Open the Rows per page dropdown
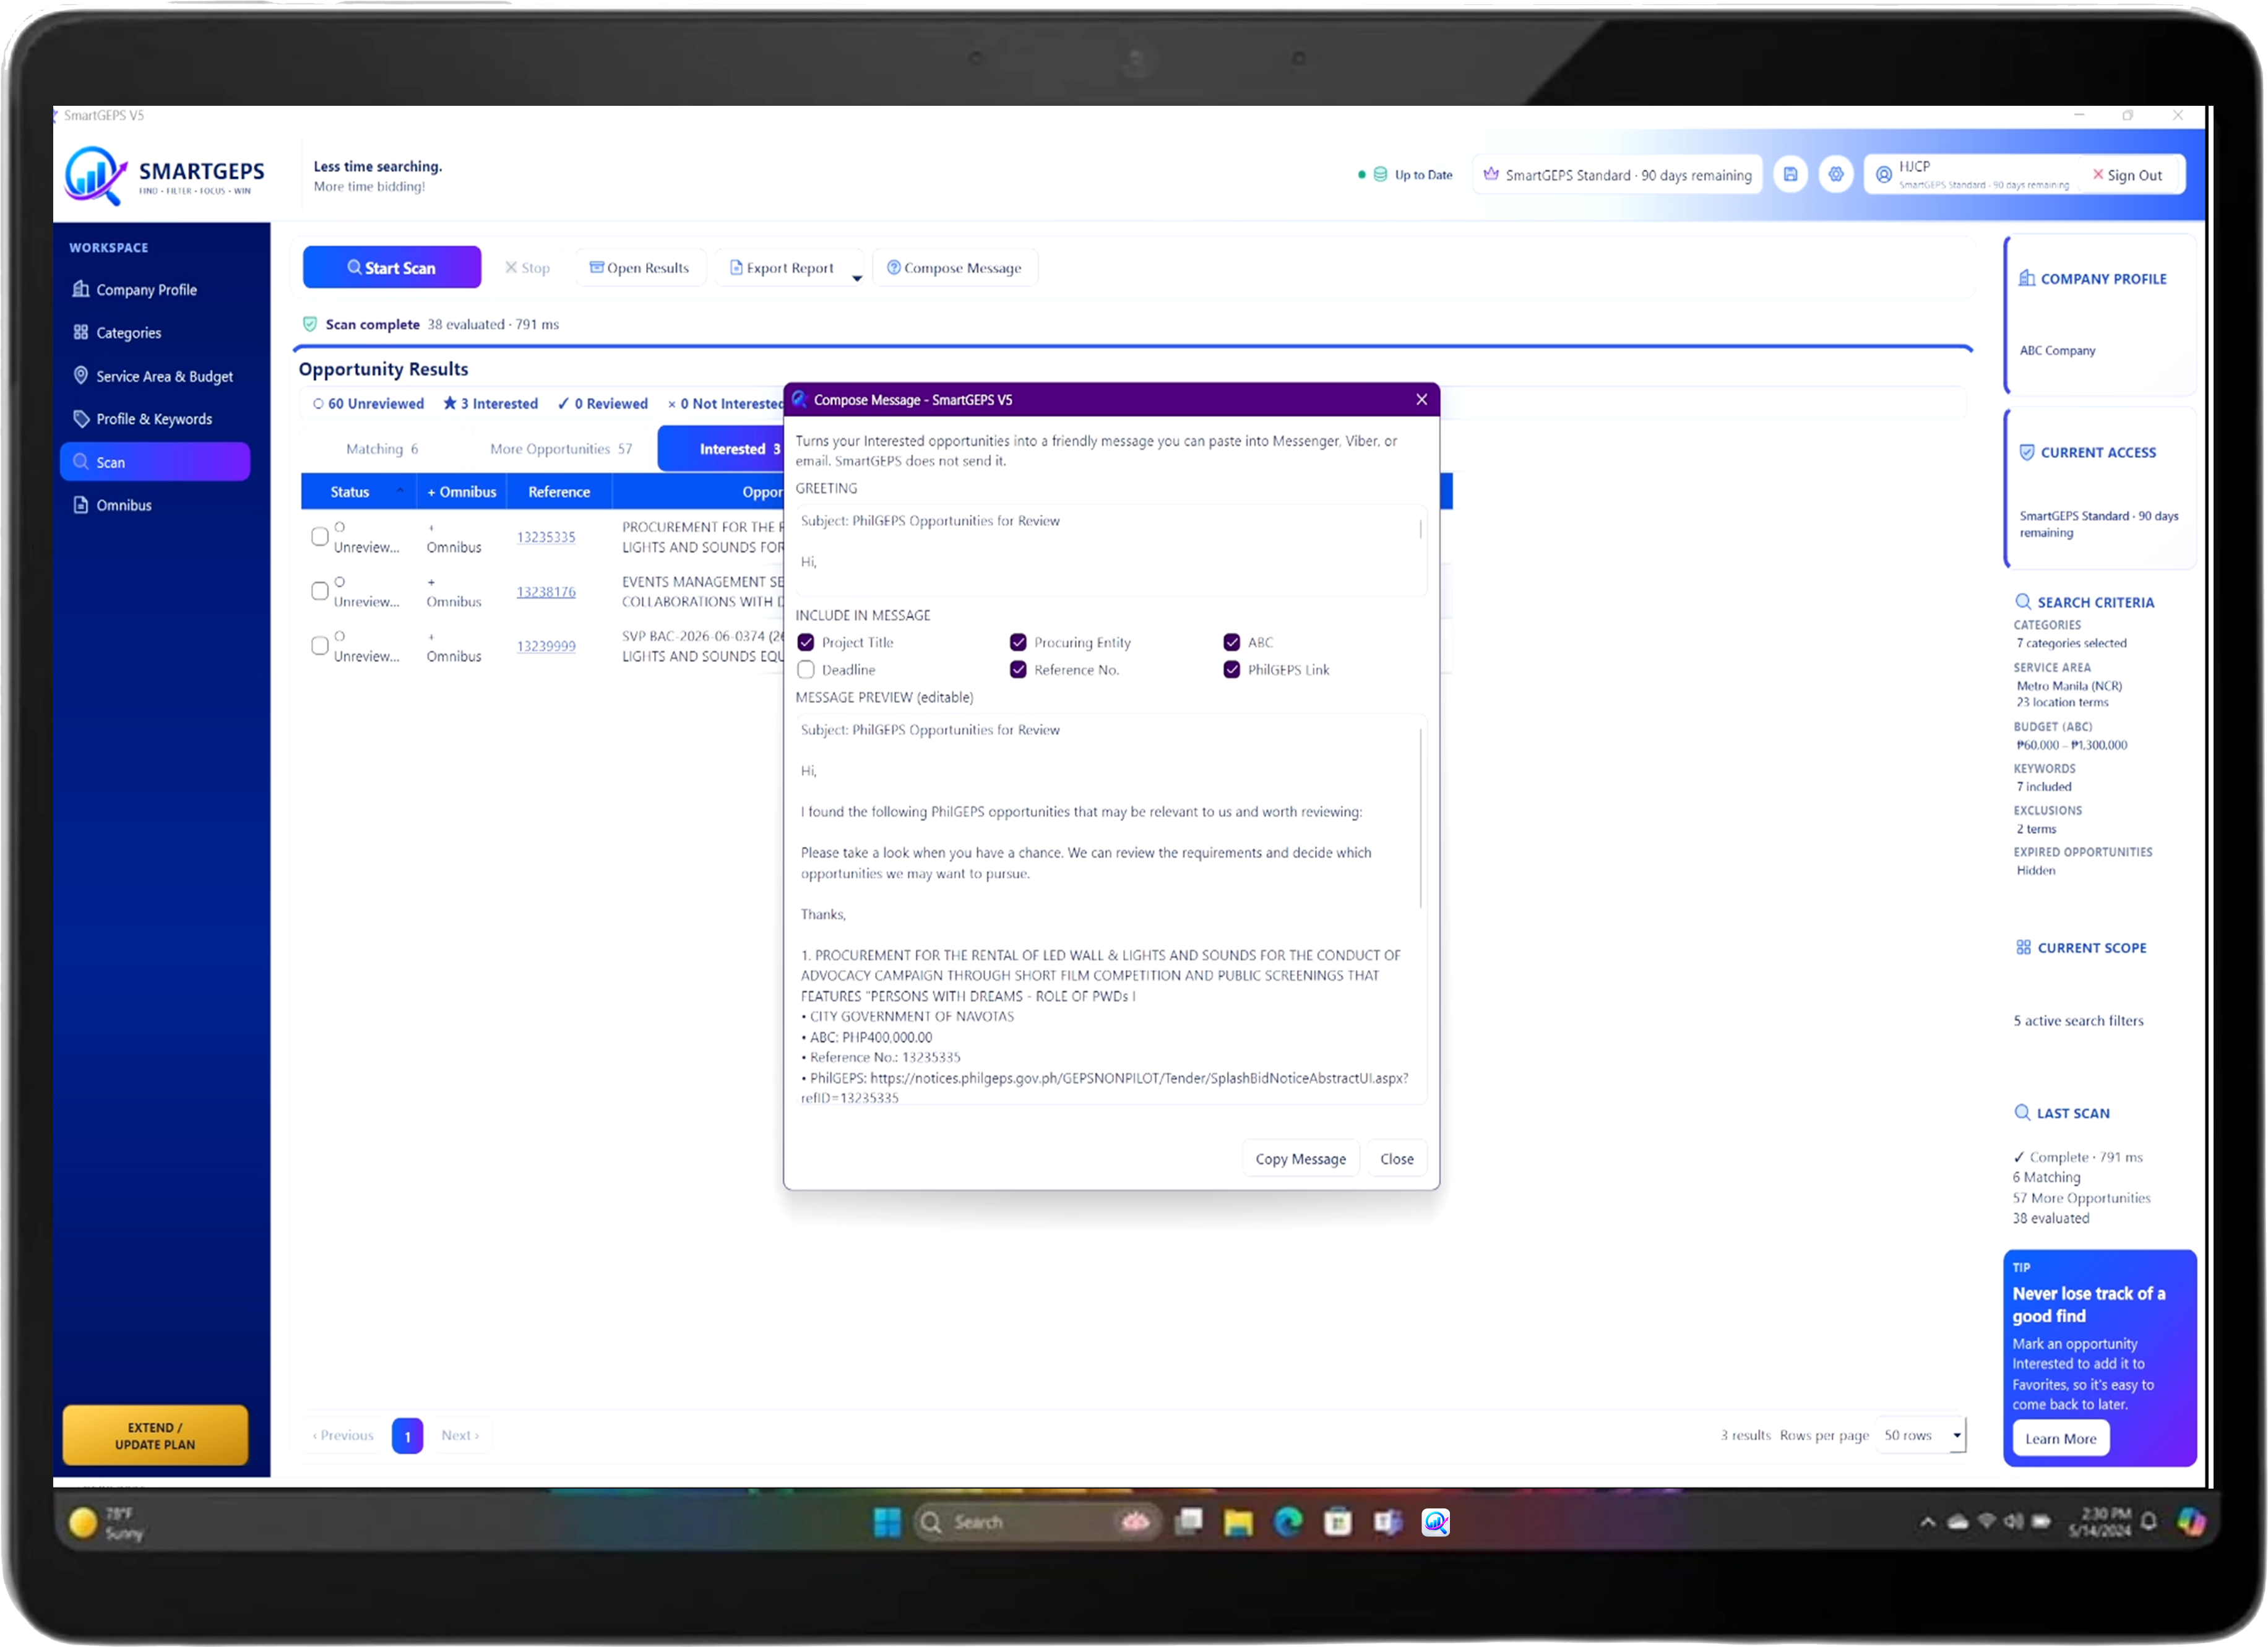Image resolution: width=2268 pixels, height=1647 pixels. click(x=1921, y=1436)
